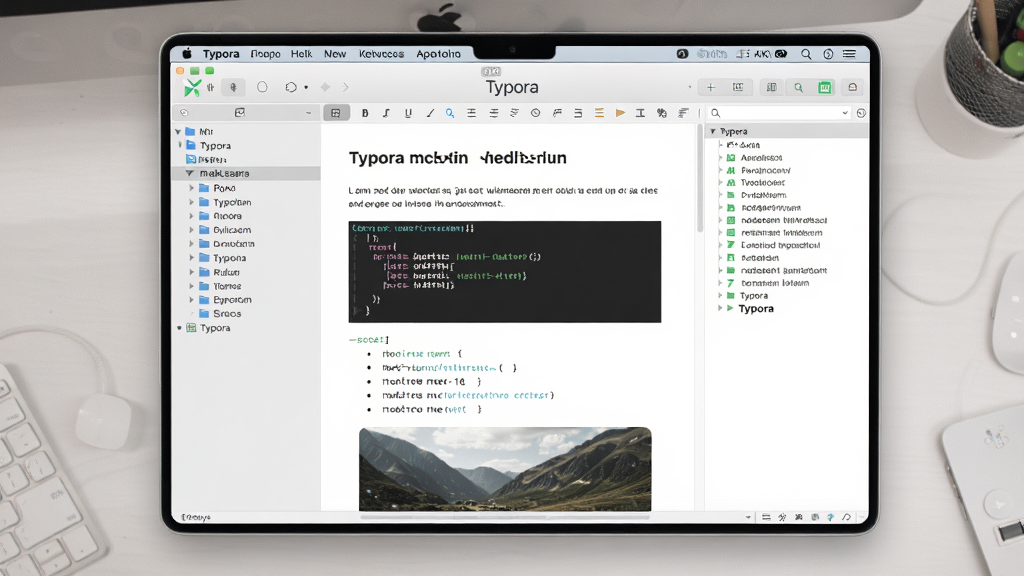Screen dimensions: 1024x576
Task: Click the history clock beside search field
Action: (x=861, y=113)
